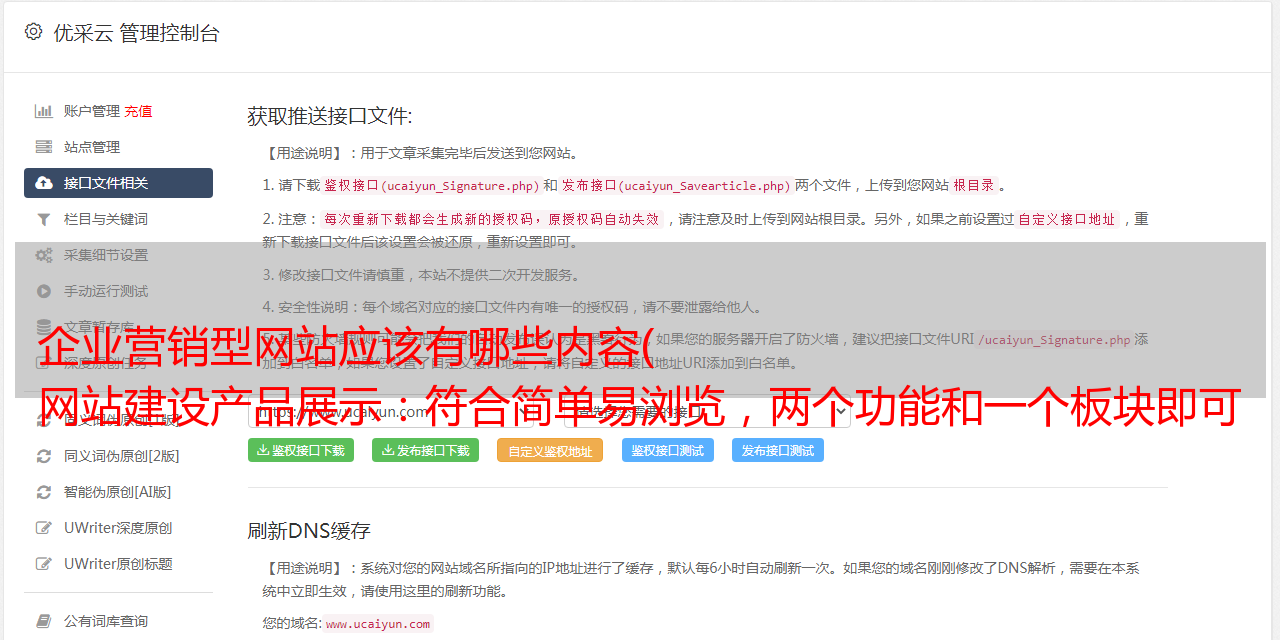The height and width of the screenshot is (640, 1280).
Task: Click the blue 鉴权接口测试 button
Action: pyautogui.click(x=668, y=450)
